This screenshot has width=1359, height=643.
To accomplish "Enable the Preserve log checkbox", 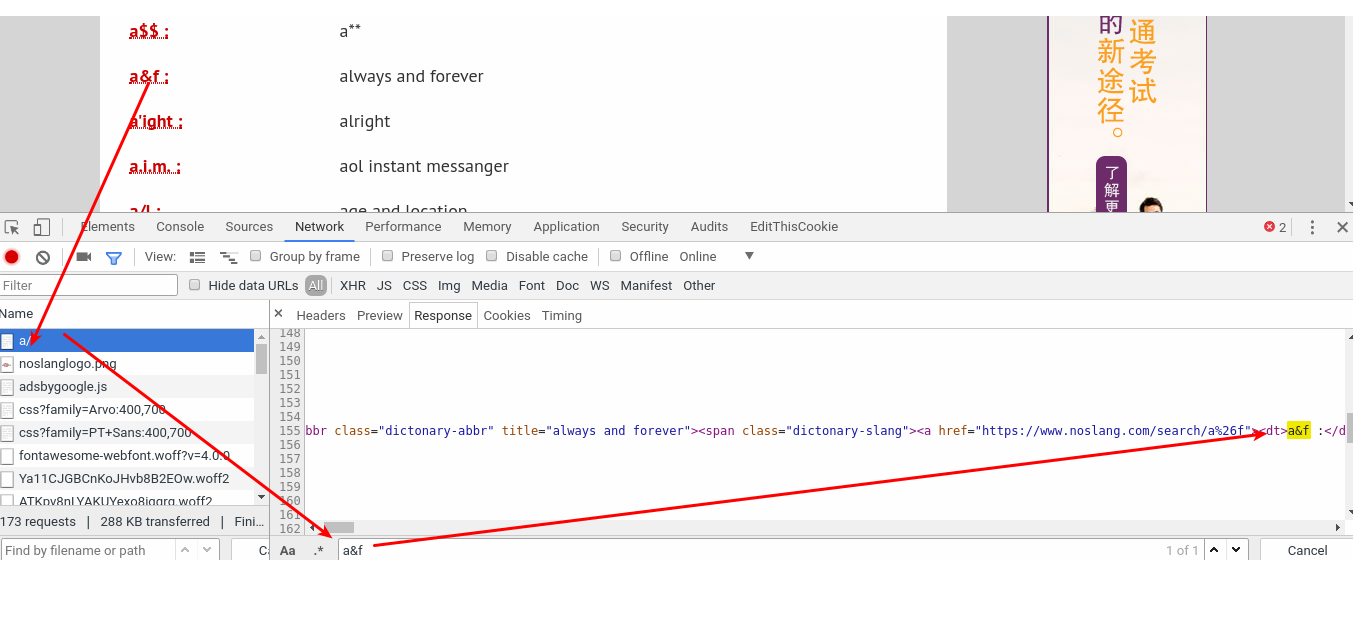I will 388,256.
